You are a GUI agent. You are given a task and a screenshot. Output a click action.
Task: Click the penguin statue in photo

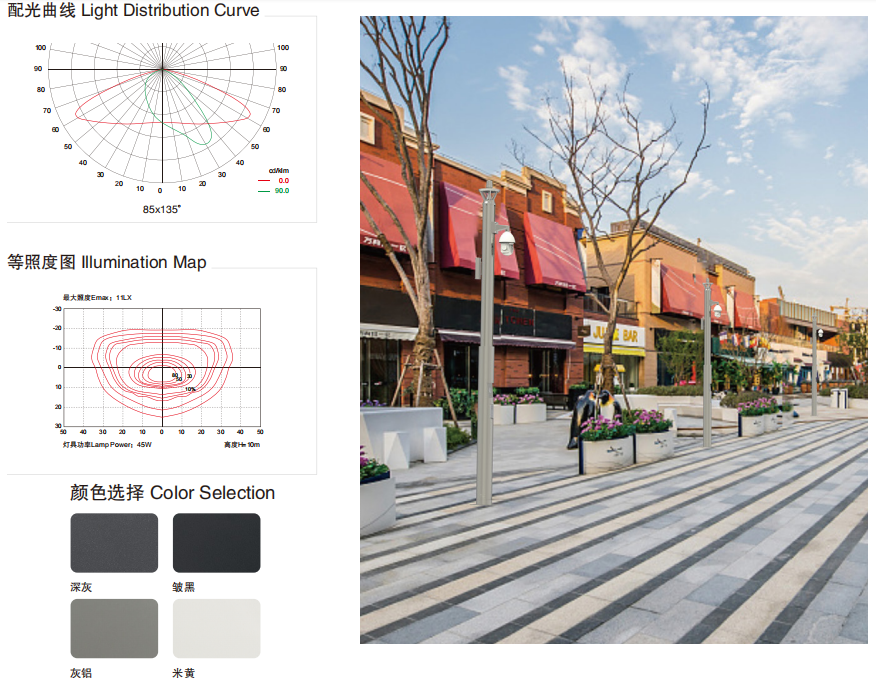(x=590, y=412)
